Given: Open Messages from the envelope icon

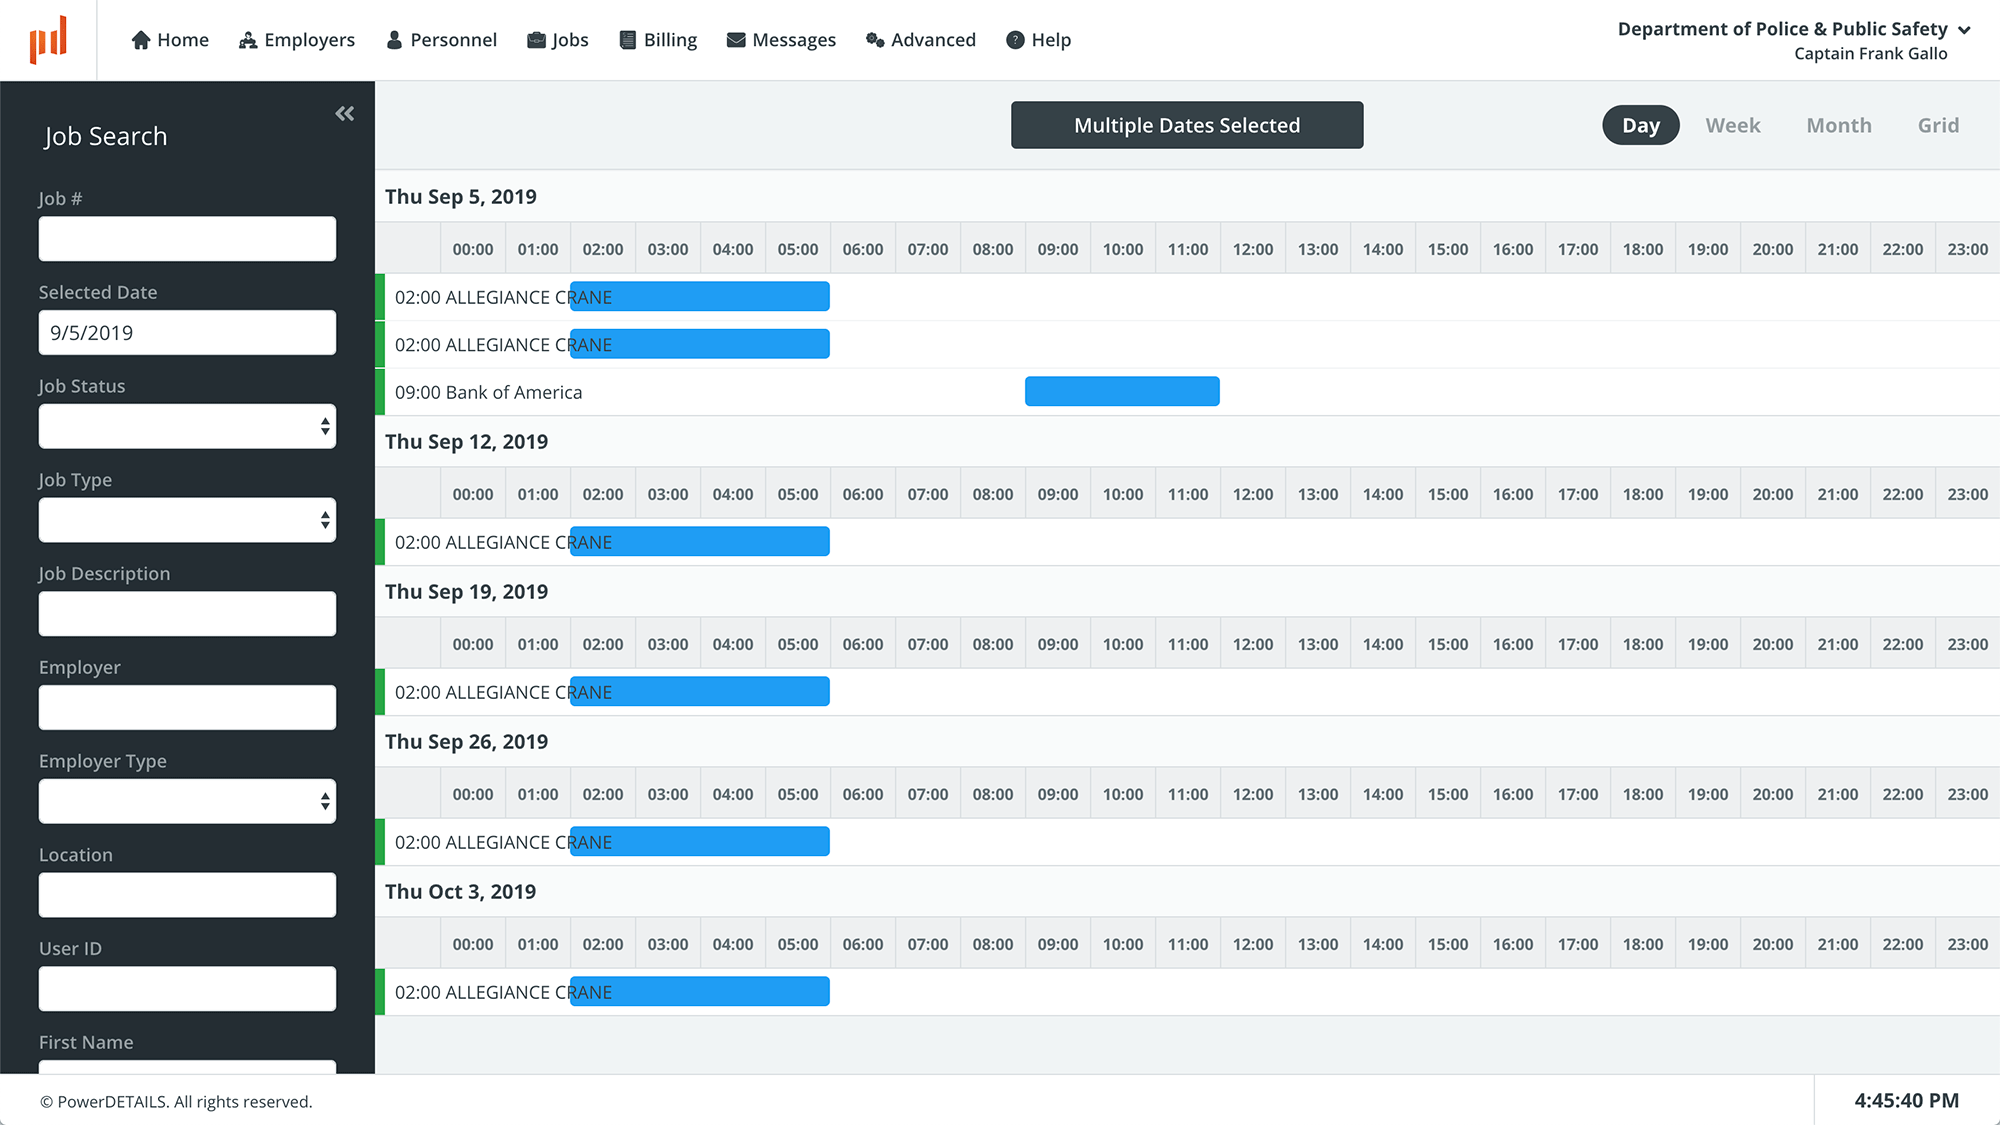Looking at the screenshot, I should 736,39.
